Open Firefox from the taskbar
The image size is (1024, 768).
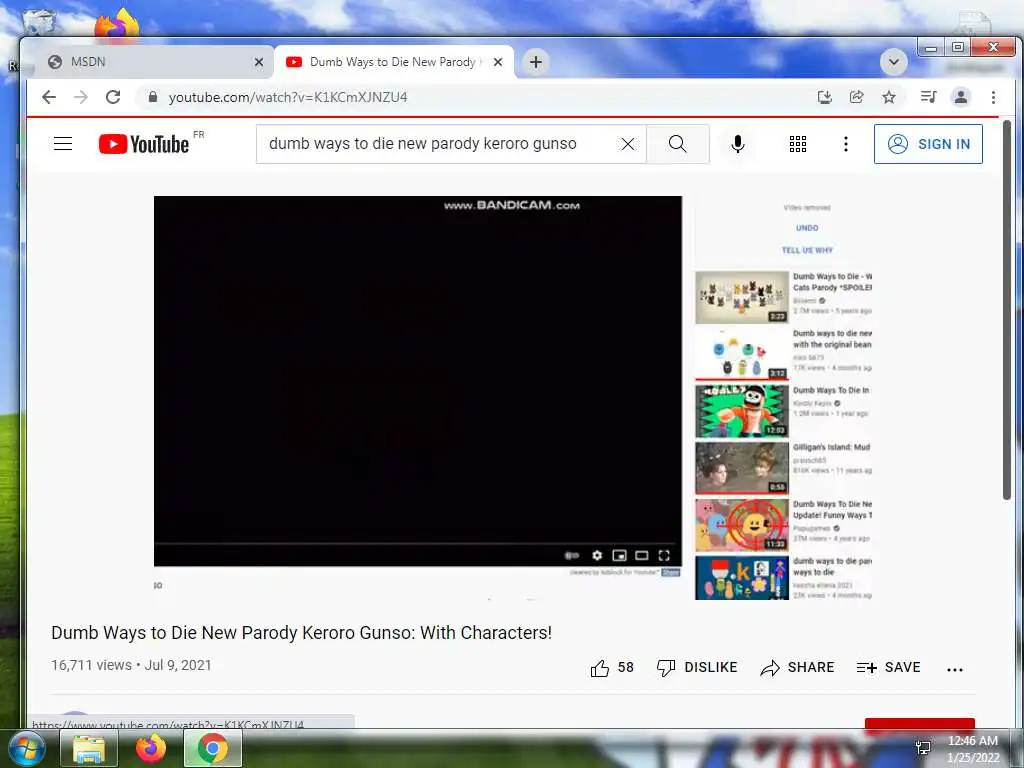click(151, 748)
